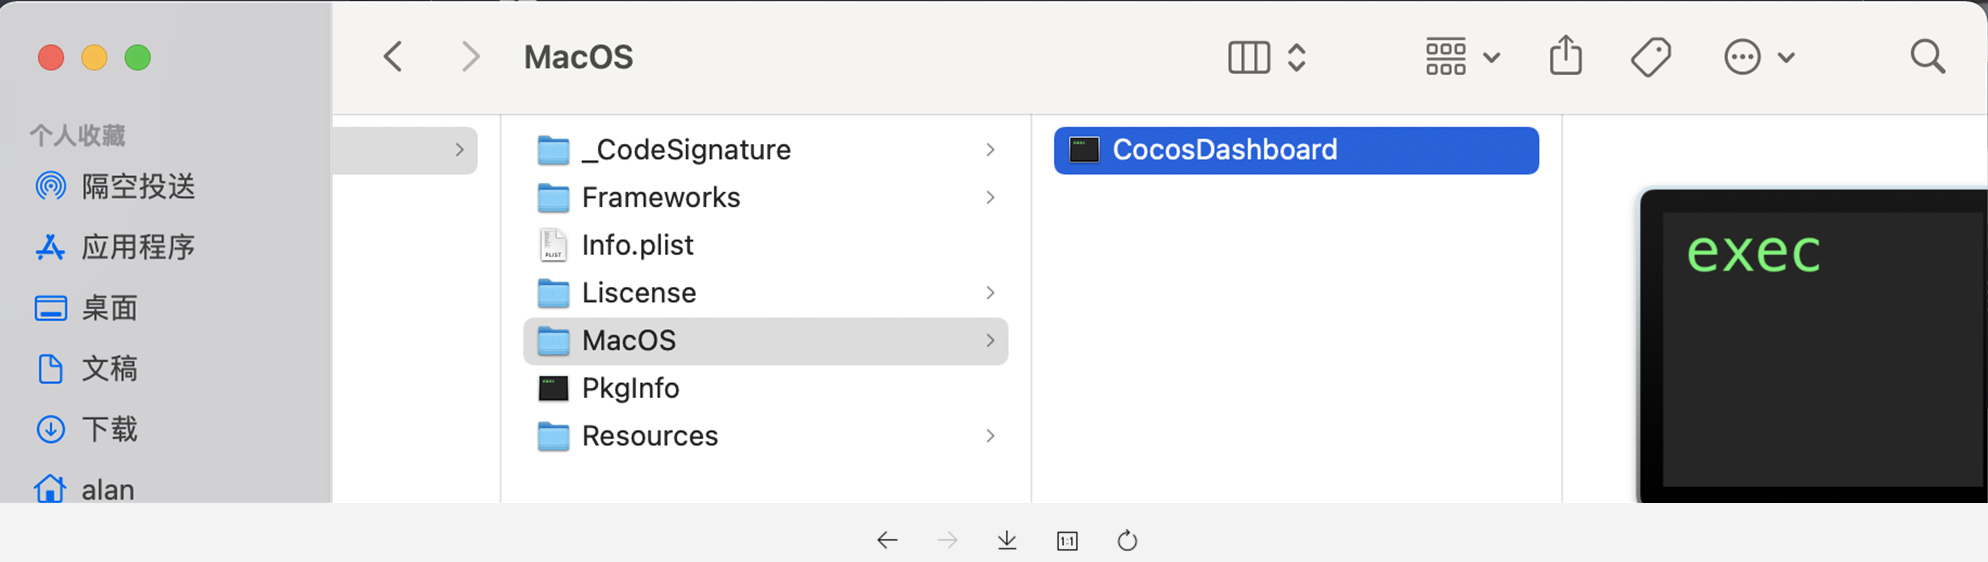1988x562 pixels.
Task: Click the Tags icon in toolbar
Action: [1650, 57]
